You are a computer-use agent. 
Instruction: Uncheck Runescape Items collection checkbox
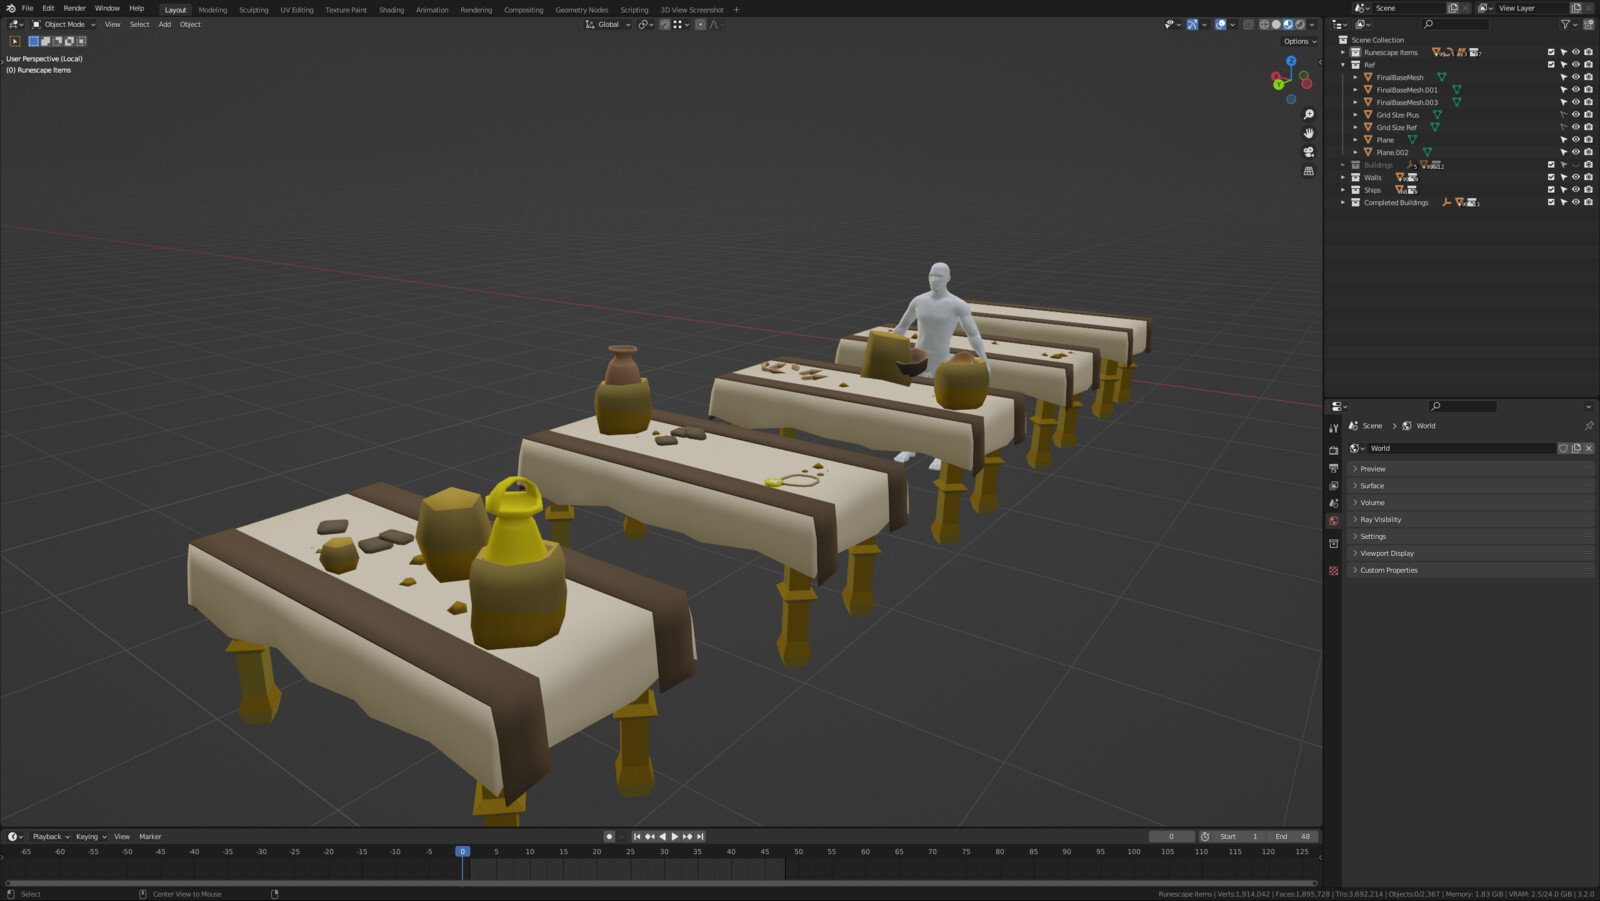coord(1551,52)
